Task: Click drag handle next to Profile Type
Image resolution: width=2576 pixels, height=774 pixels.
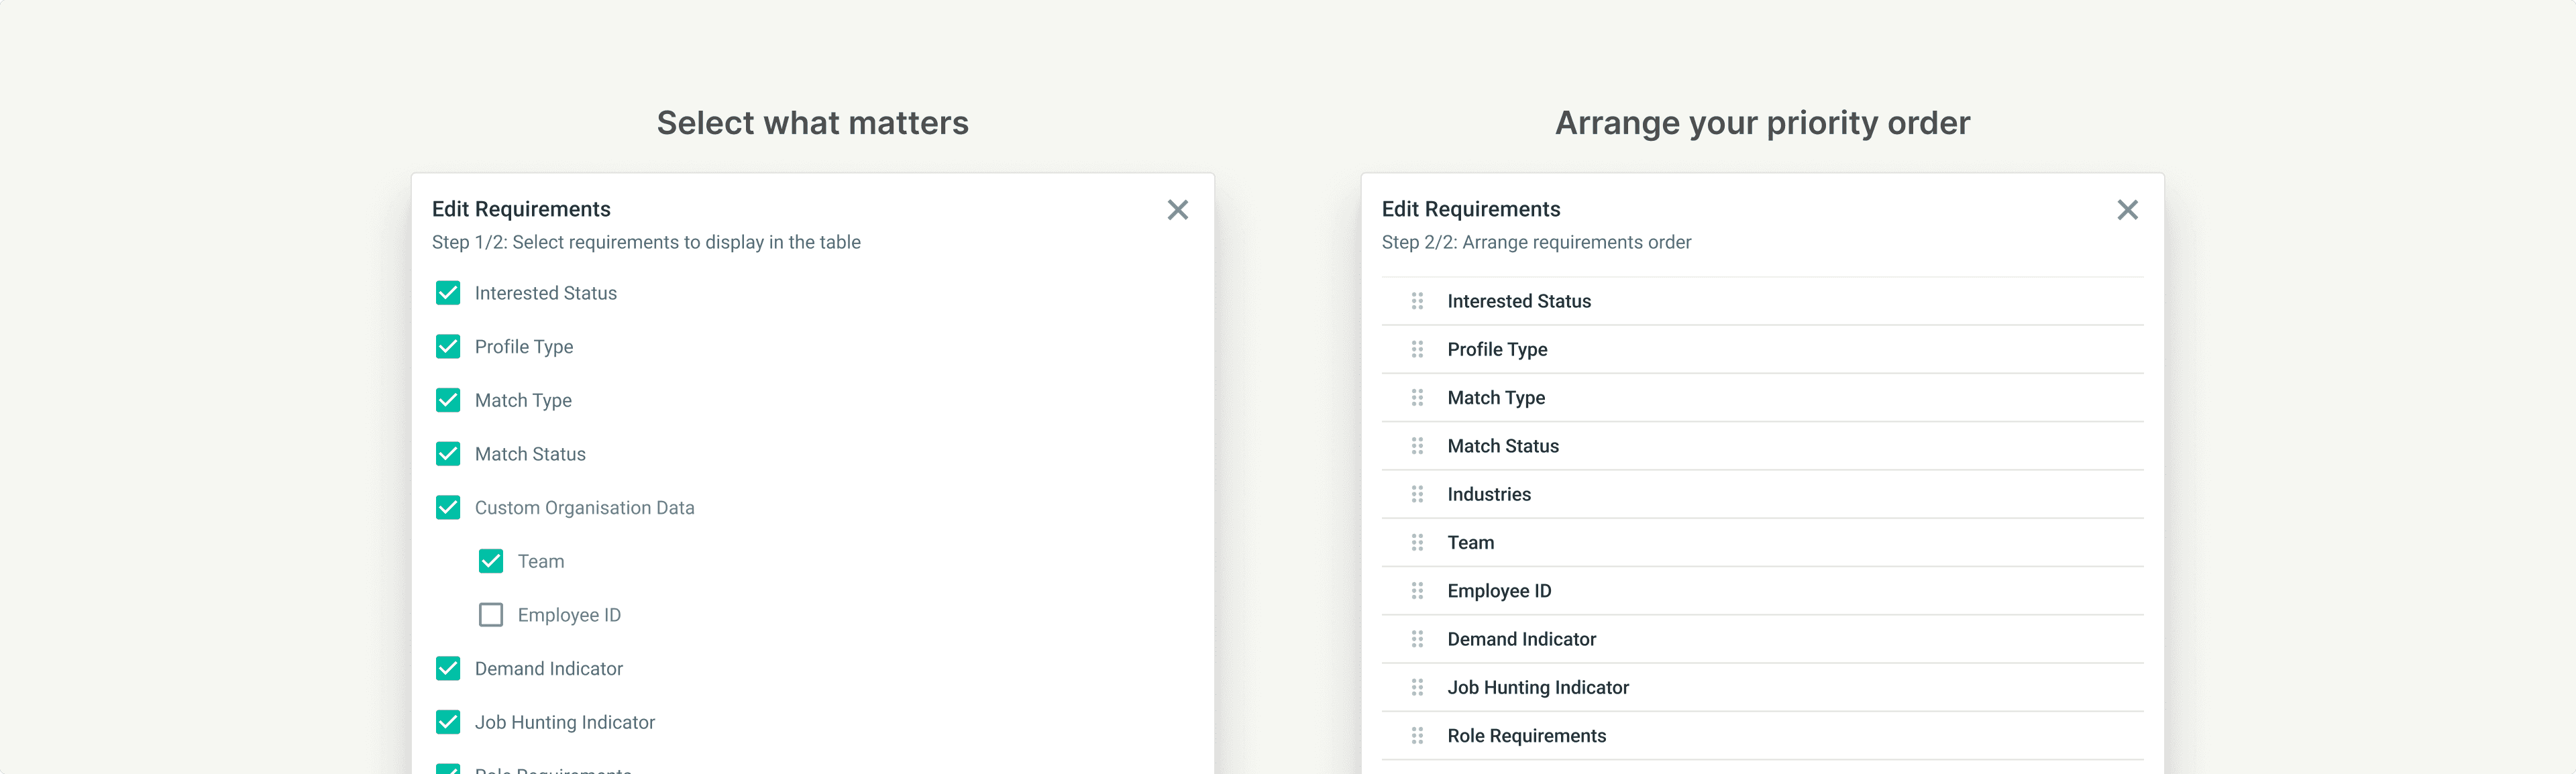Action: [x=1417, y=349]
